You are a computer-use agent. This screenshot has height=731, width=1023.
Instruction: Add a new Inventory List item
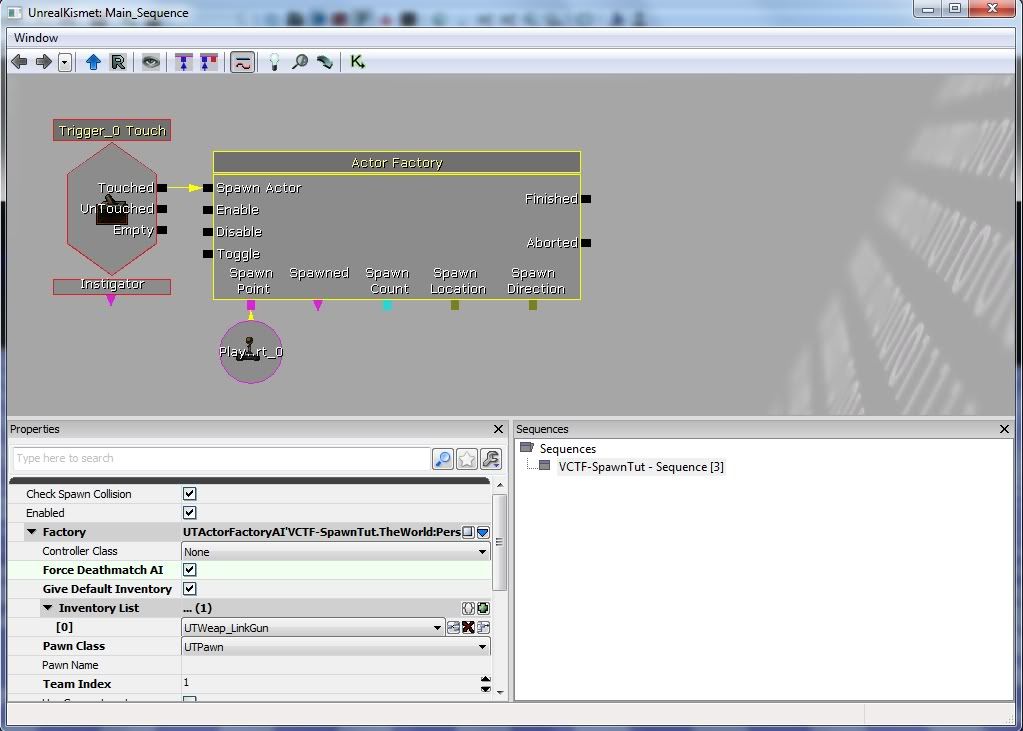(483, 608)
